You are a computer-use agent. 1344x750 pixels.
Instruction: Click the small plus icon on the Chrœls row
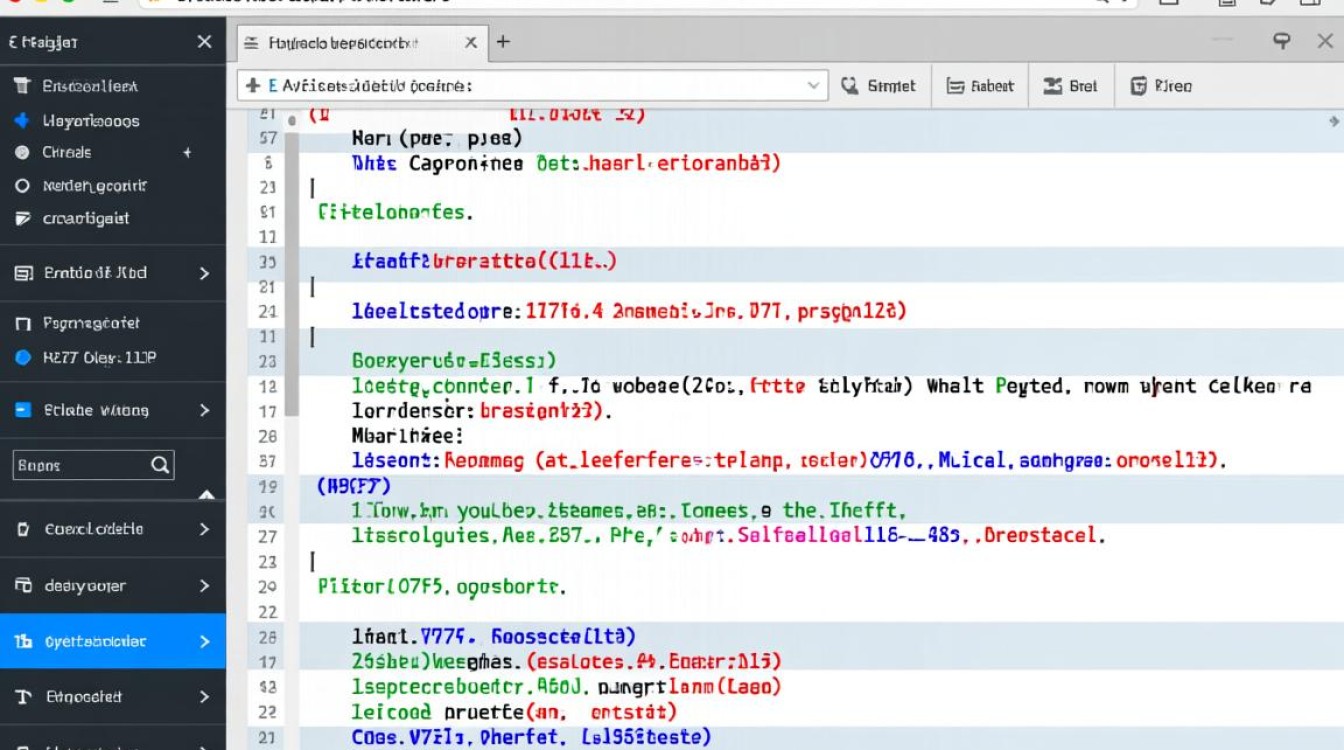186,153
